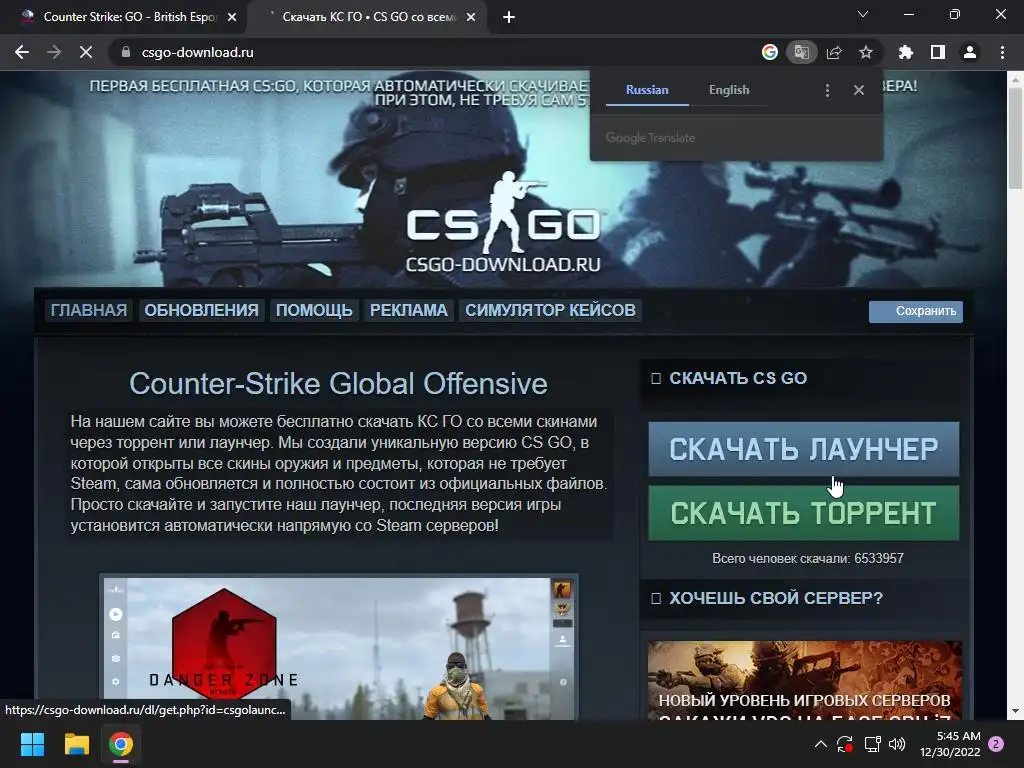This screenshot has height=768, width=1024.
Task: Open the ОБНОВЛЕНИЯ menu item
Action: 201,310
